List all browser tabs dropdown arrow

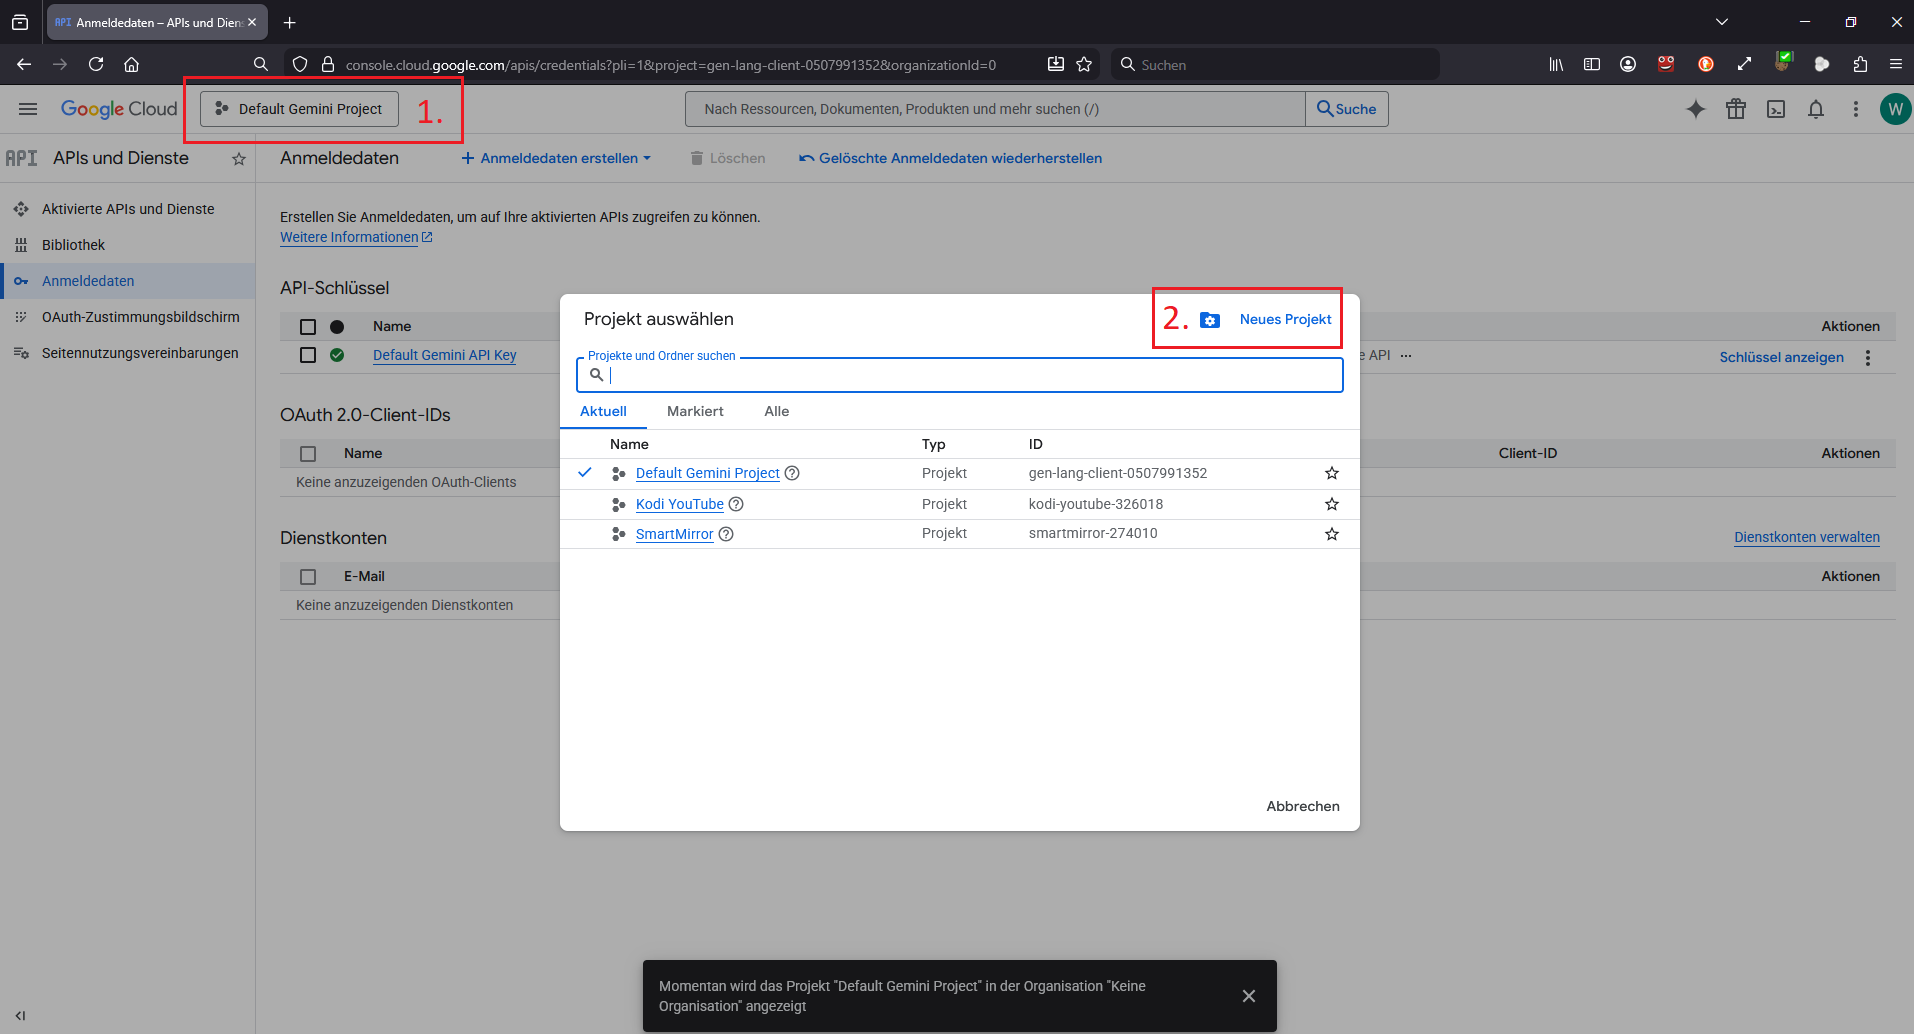coord(1721,22)
